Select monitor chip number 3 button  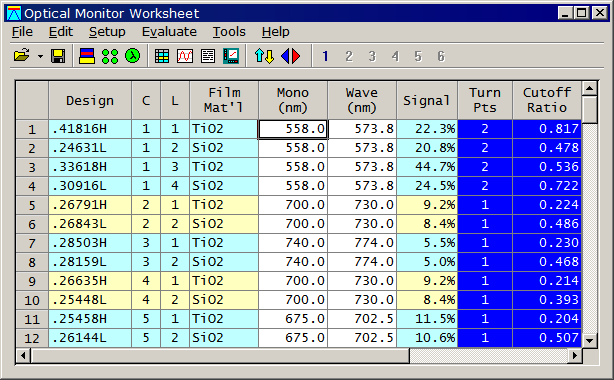372,56
